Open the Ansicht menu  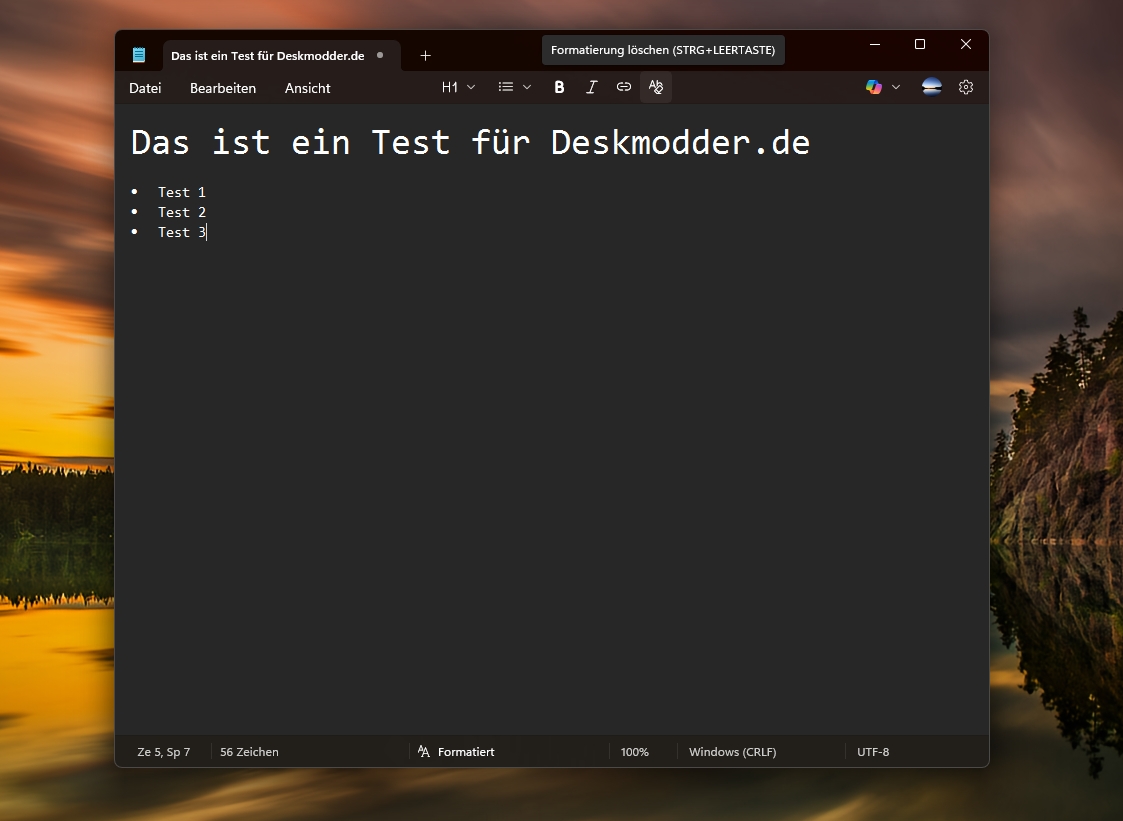[307, 88]
